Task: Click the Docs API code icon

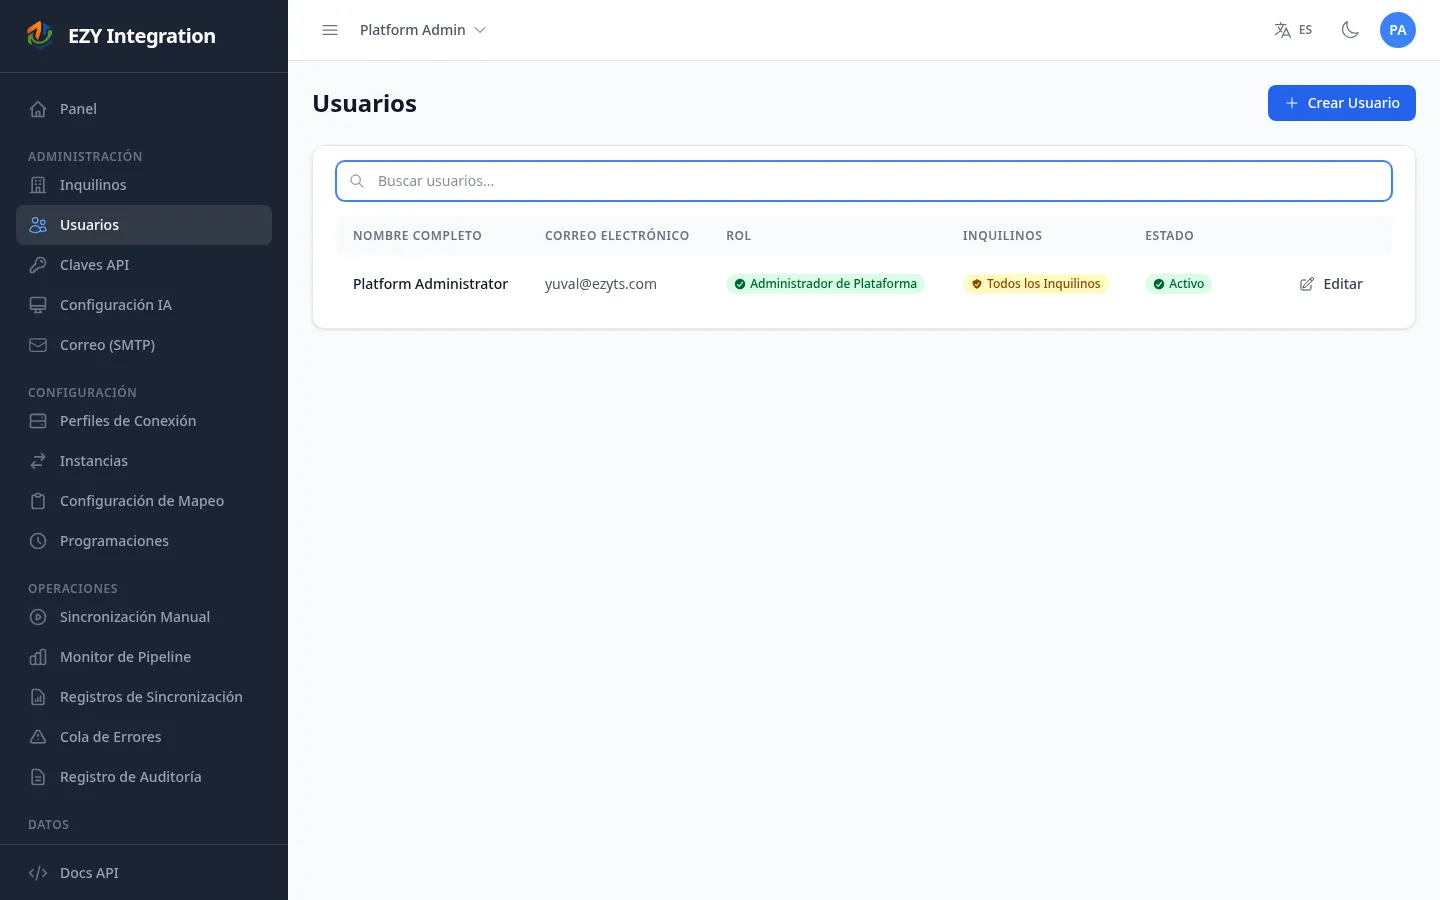Action: (38, 873)
